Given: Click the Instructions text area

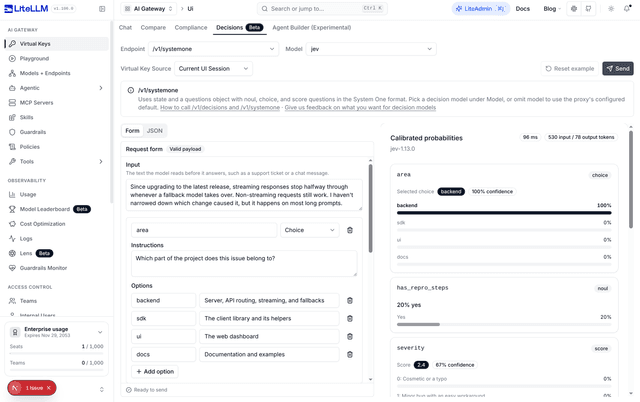Looking at the screenshot, I should point(244,263).
